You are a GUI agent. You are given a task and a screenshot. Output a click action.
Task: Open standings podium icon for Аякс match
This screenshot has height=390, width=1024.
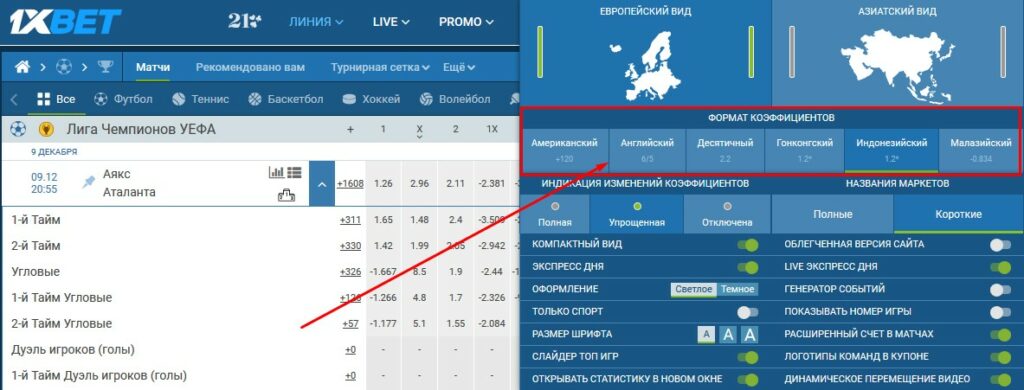click(x=286, y=194)
